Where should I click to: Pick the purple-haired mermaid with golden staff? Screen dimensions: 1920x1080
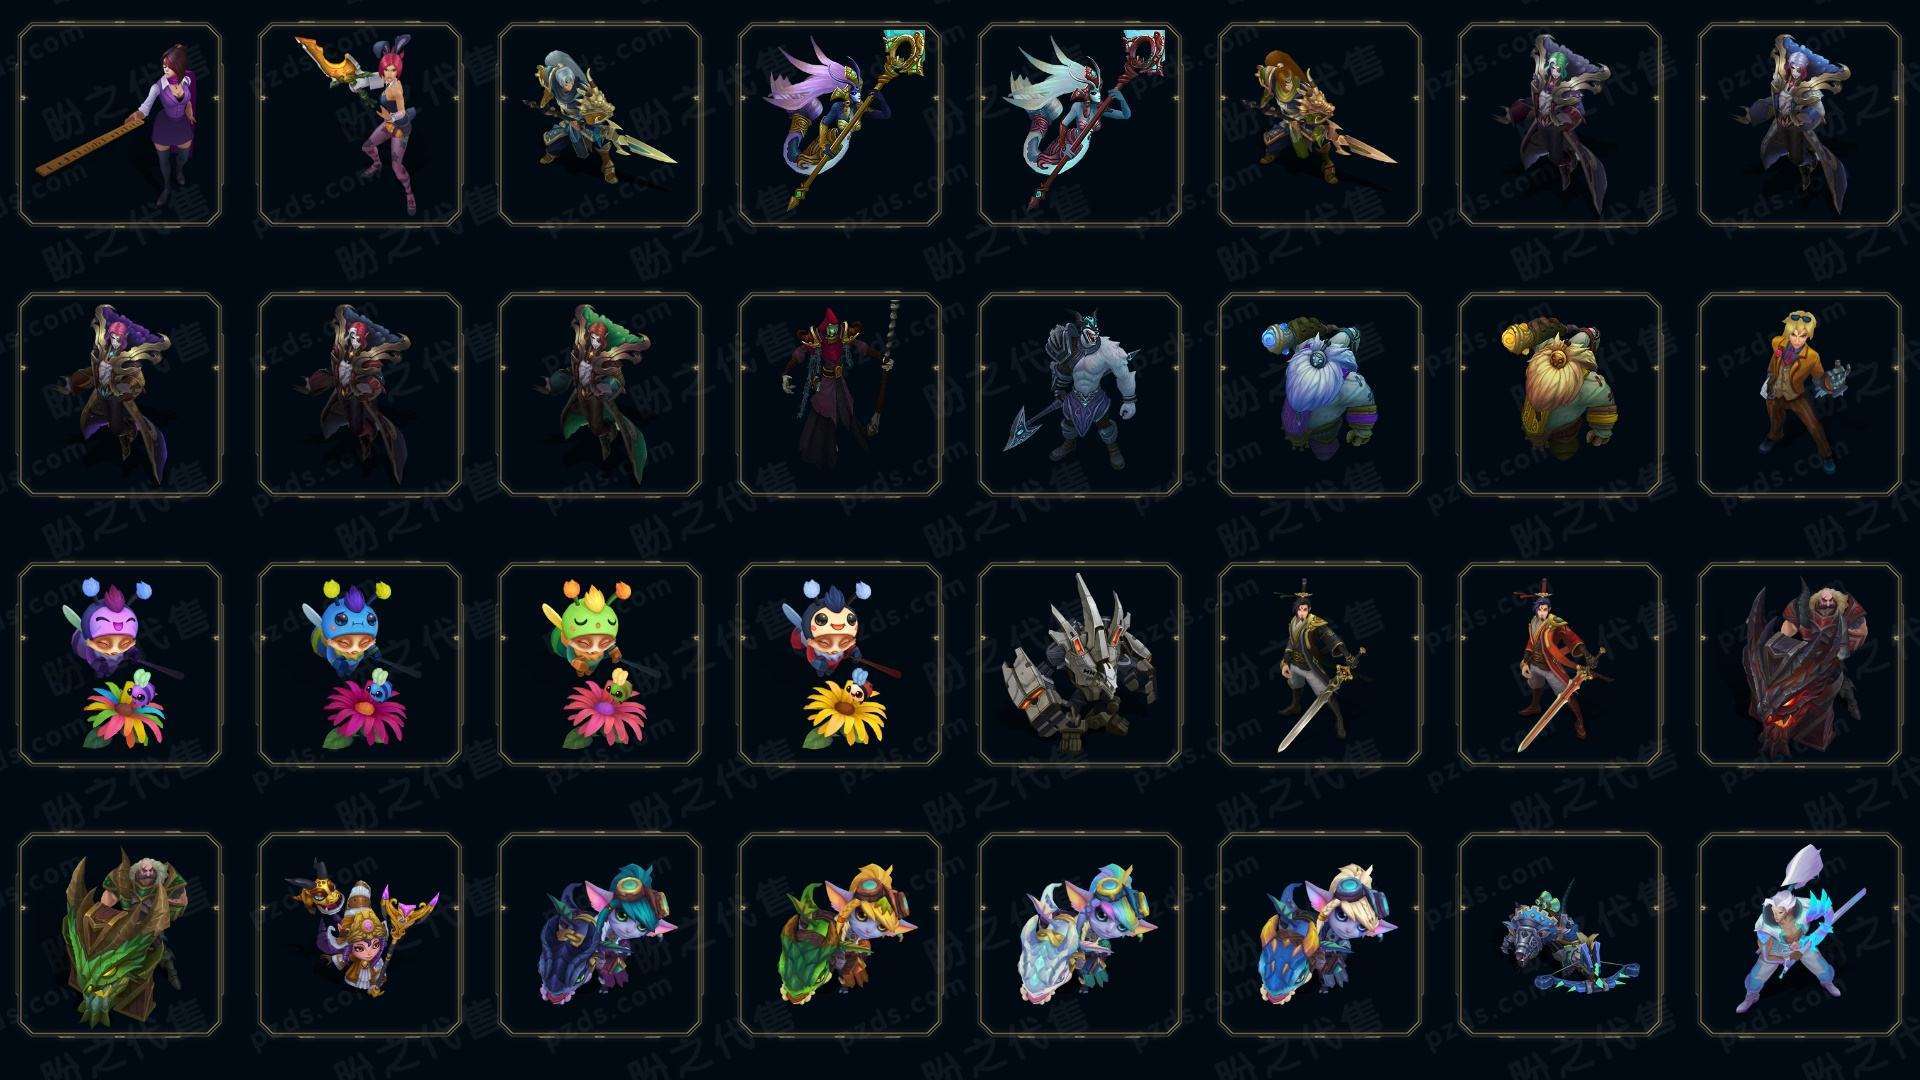point(840,125)
